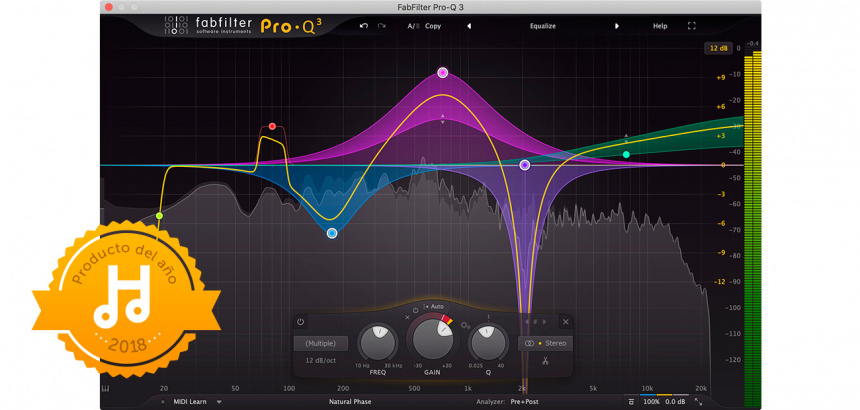Open the MIDI Learn dropdown arrow
Viewport: 860px width, 410px height.
click(x=219, y=402)
